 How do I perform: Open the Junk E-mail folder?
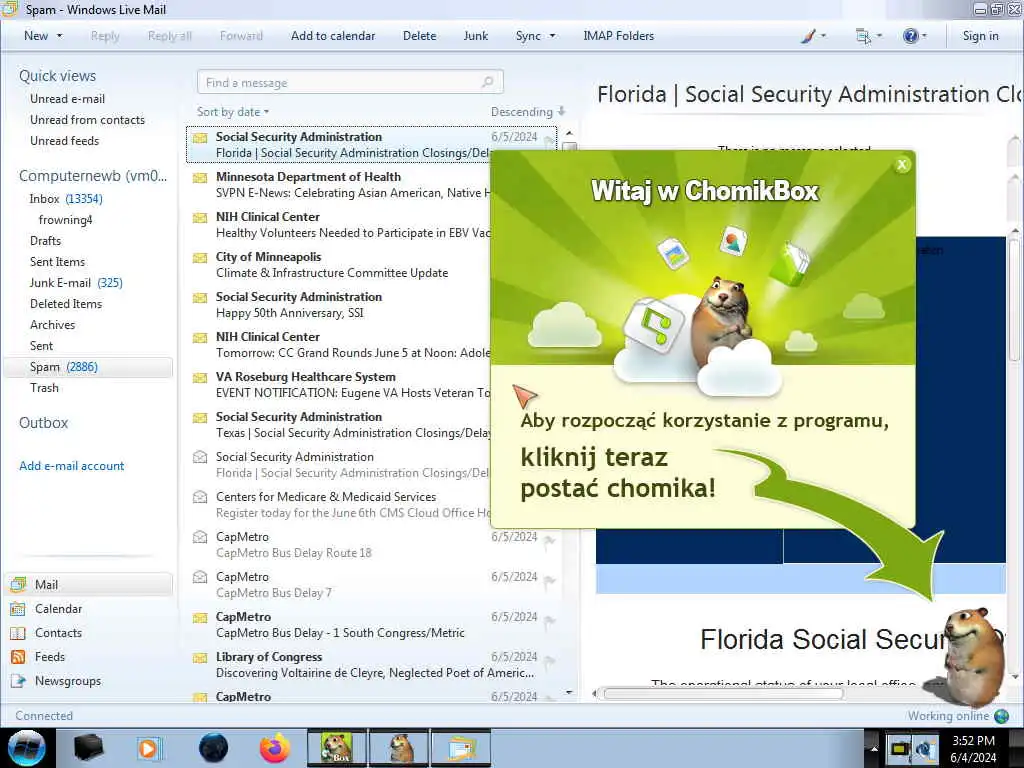[76, 283]
